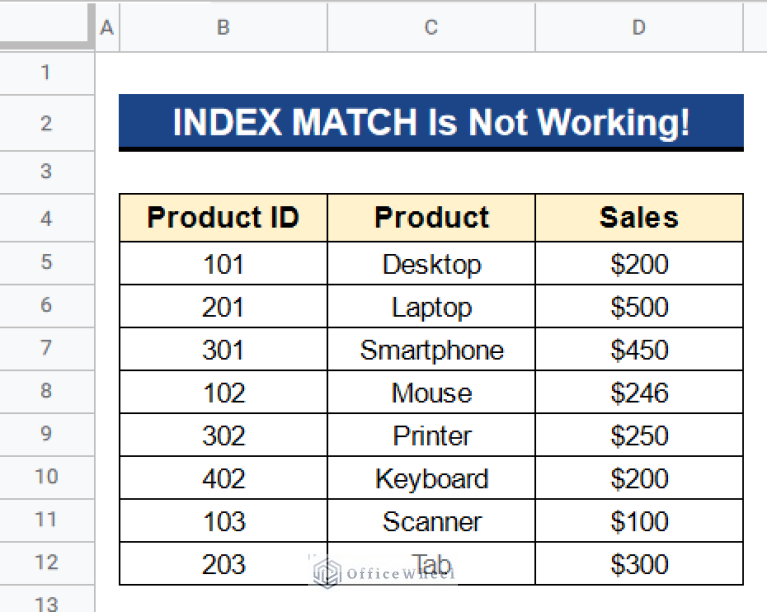
Task: Click the $246 sales cell
Action: click(x=639, y=393)
